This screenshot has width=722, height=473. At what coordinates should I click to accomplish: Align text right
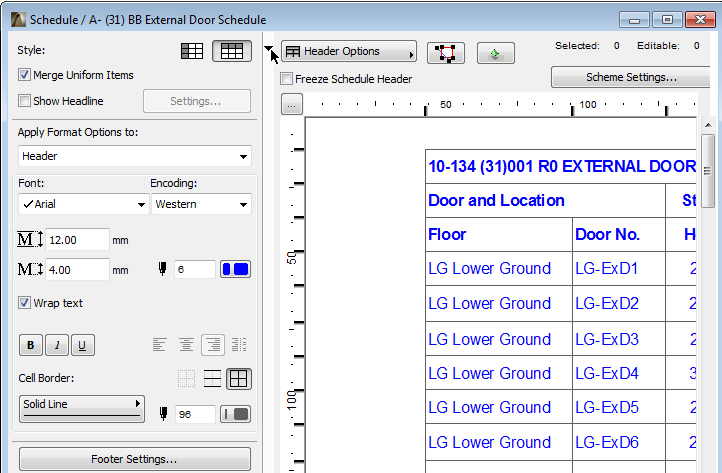click(213, 345)
